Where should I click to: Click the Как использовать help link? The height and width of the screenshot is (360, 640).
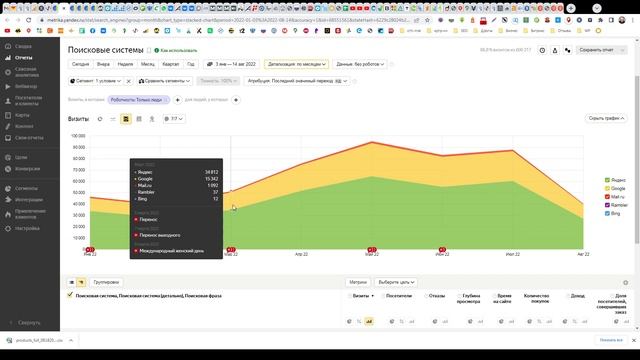[x=176, y=51]
